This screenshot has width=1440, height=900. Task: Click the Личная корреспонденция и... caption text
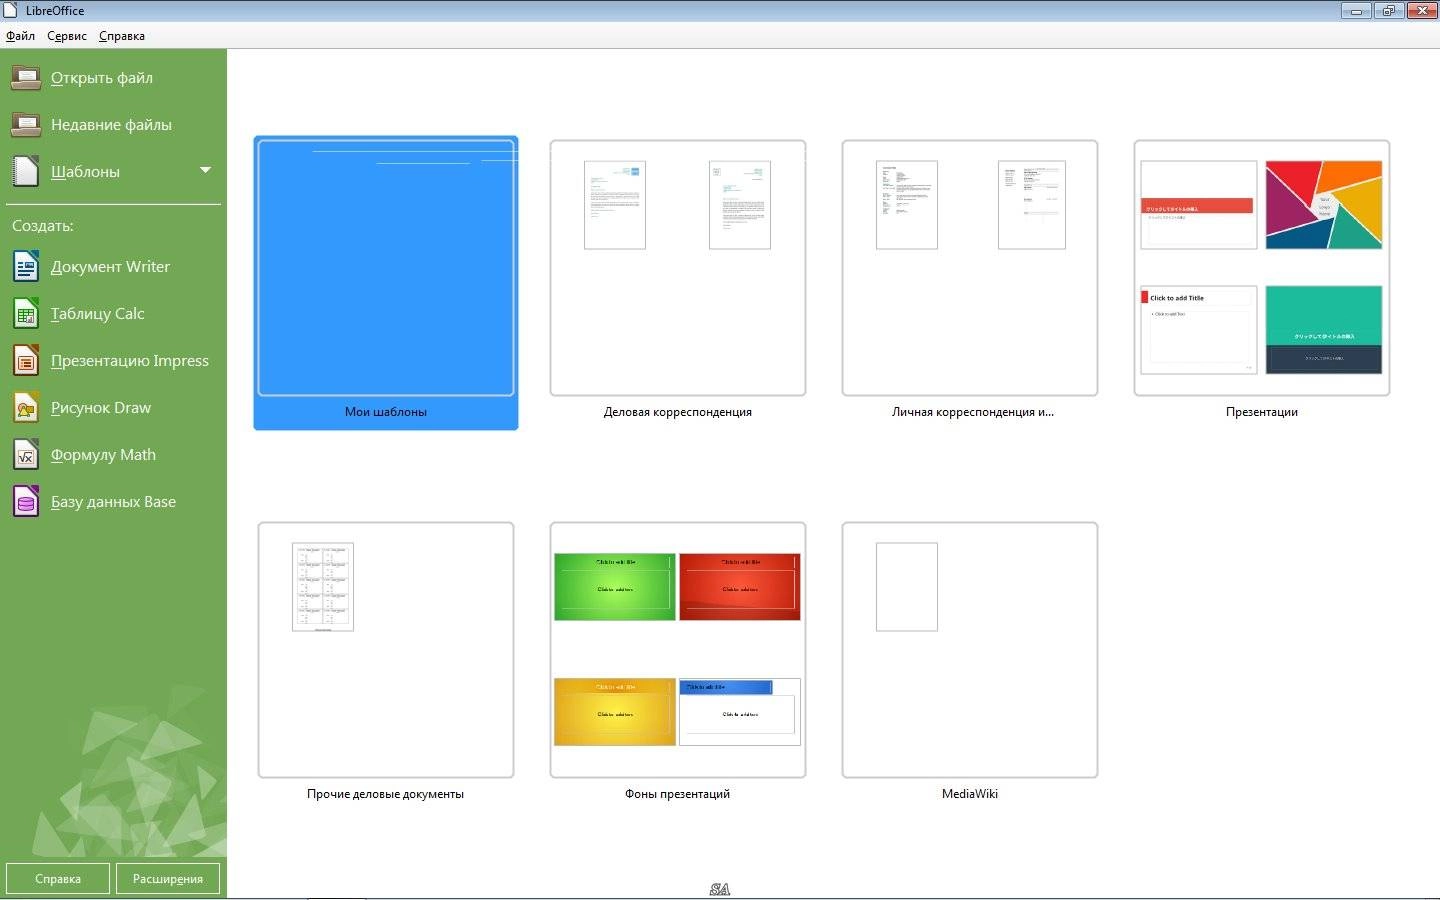tap(973, 412)
